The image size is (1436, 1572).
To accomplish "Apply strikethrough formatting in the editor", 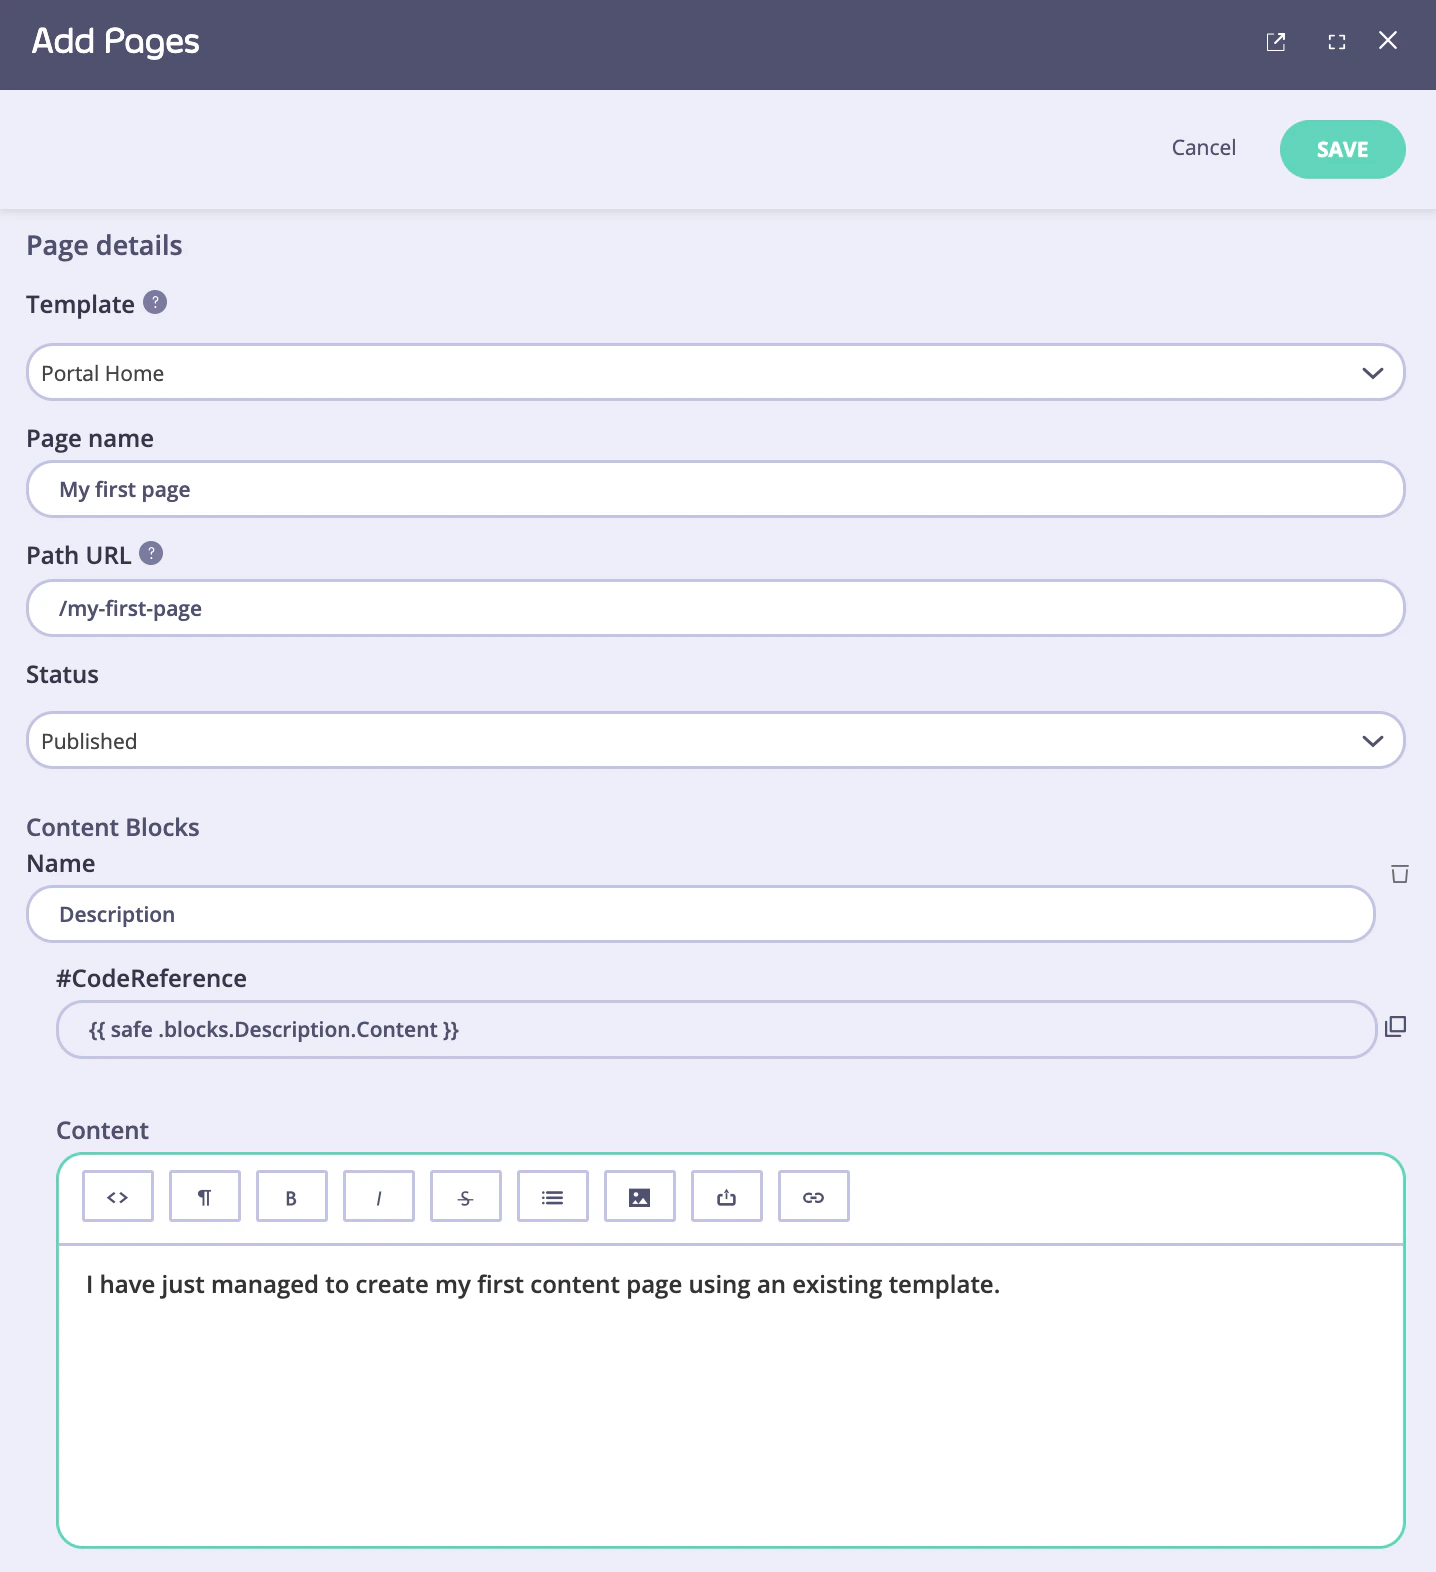I will coord(465,1196).
